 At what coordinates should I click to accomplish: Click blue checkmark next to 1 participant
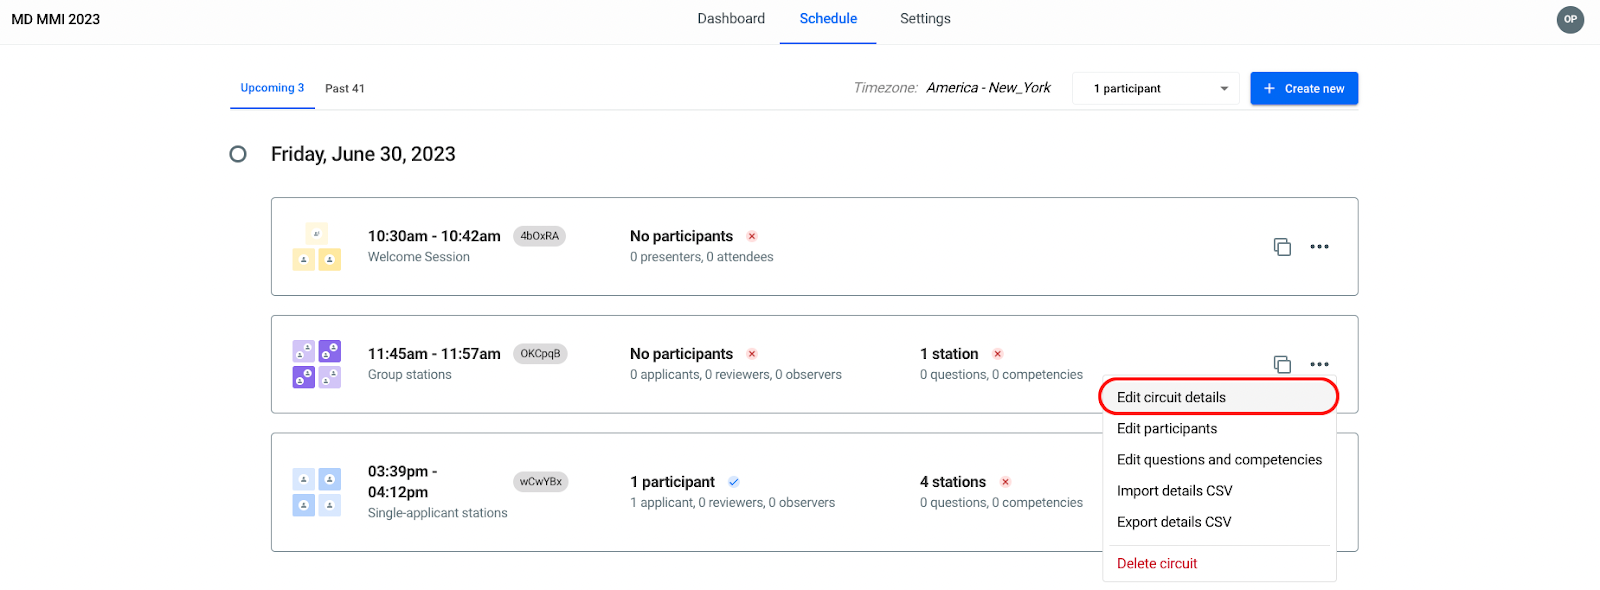(734, 482)
